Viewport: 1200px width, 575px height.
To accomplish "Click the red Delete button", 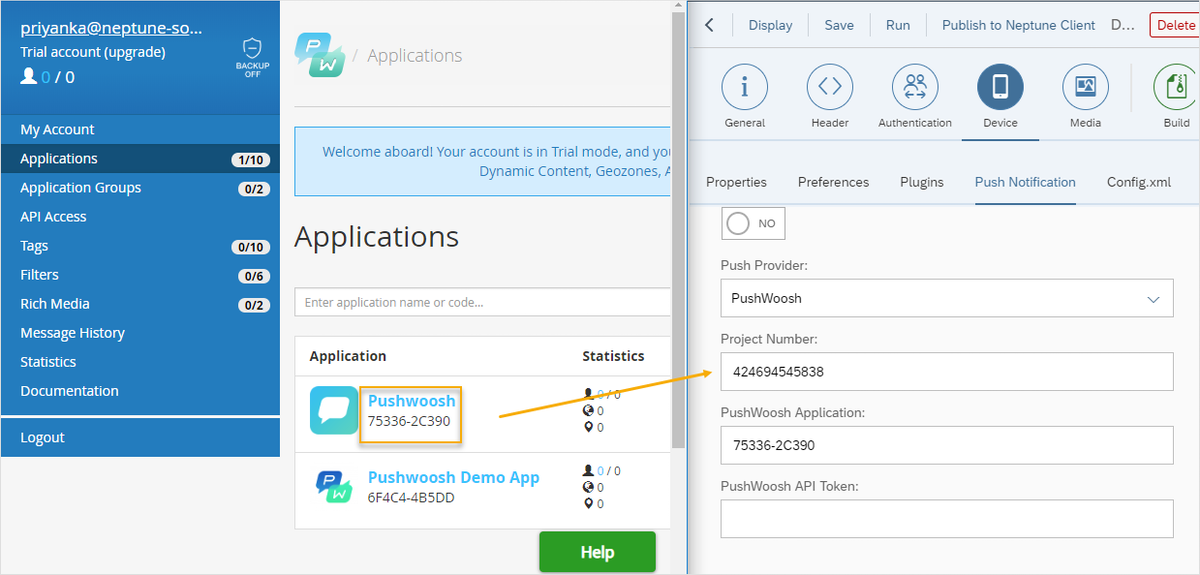I will tap(1175, 25).
